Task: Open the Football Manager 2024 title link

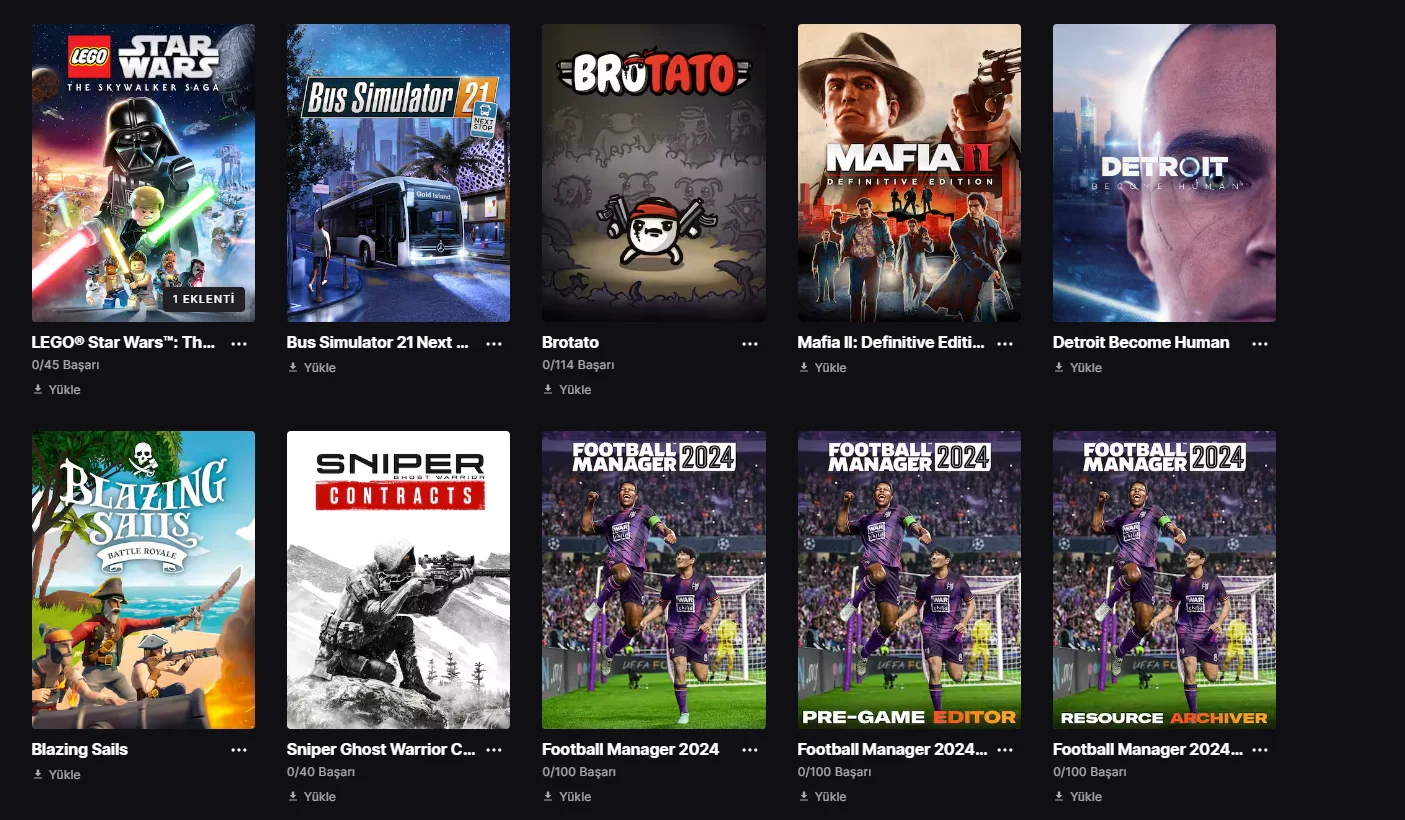Action: point(630,749)
